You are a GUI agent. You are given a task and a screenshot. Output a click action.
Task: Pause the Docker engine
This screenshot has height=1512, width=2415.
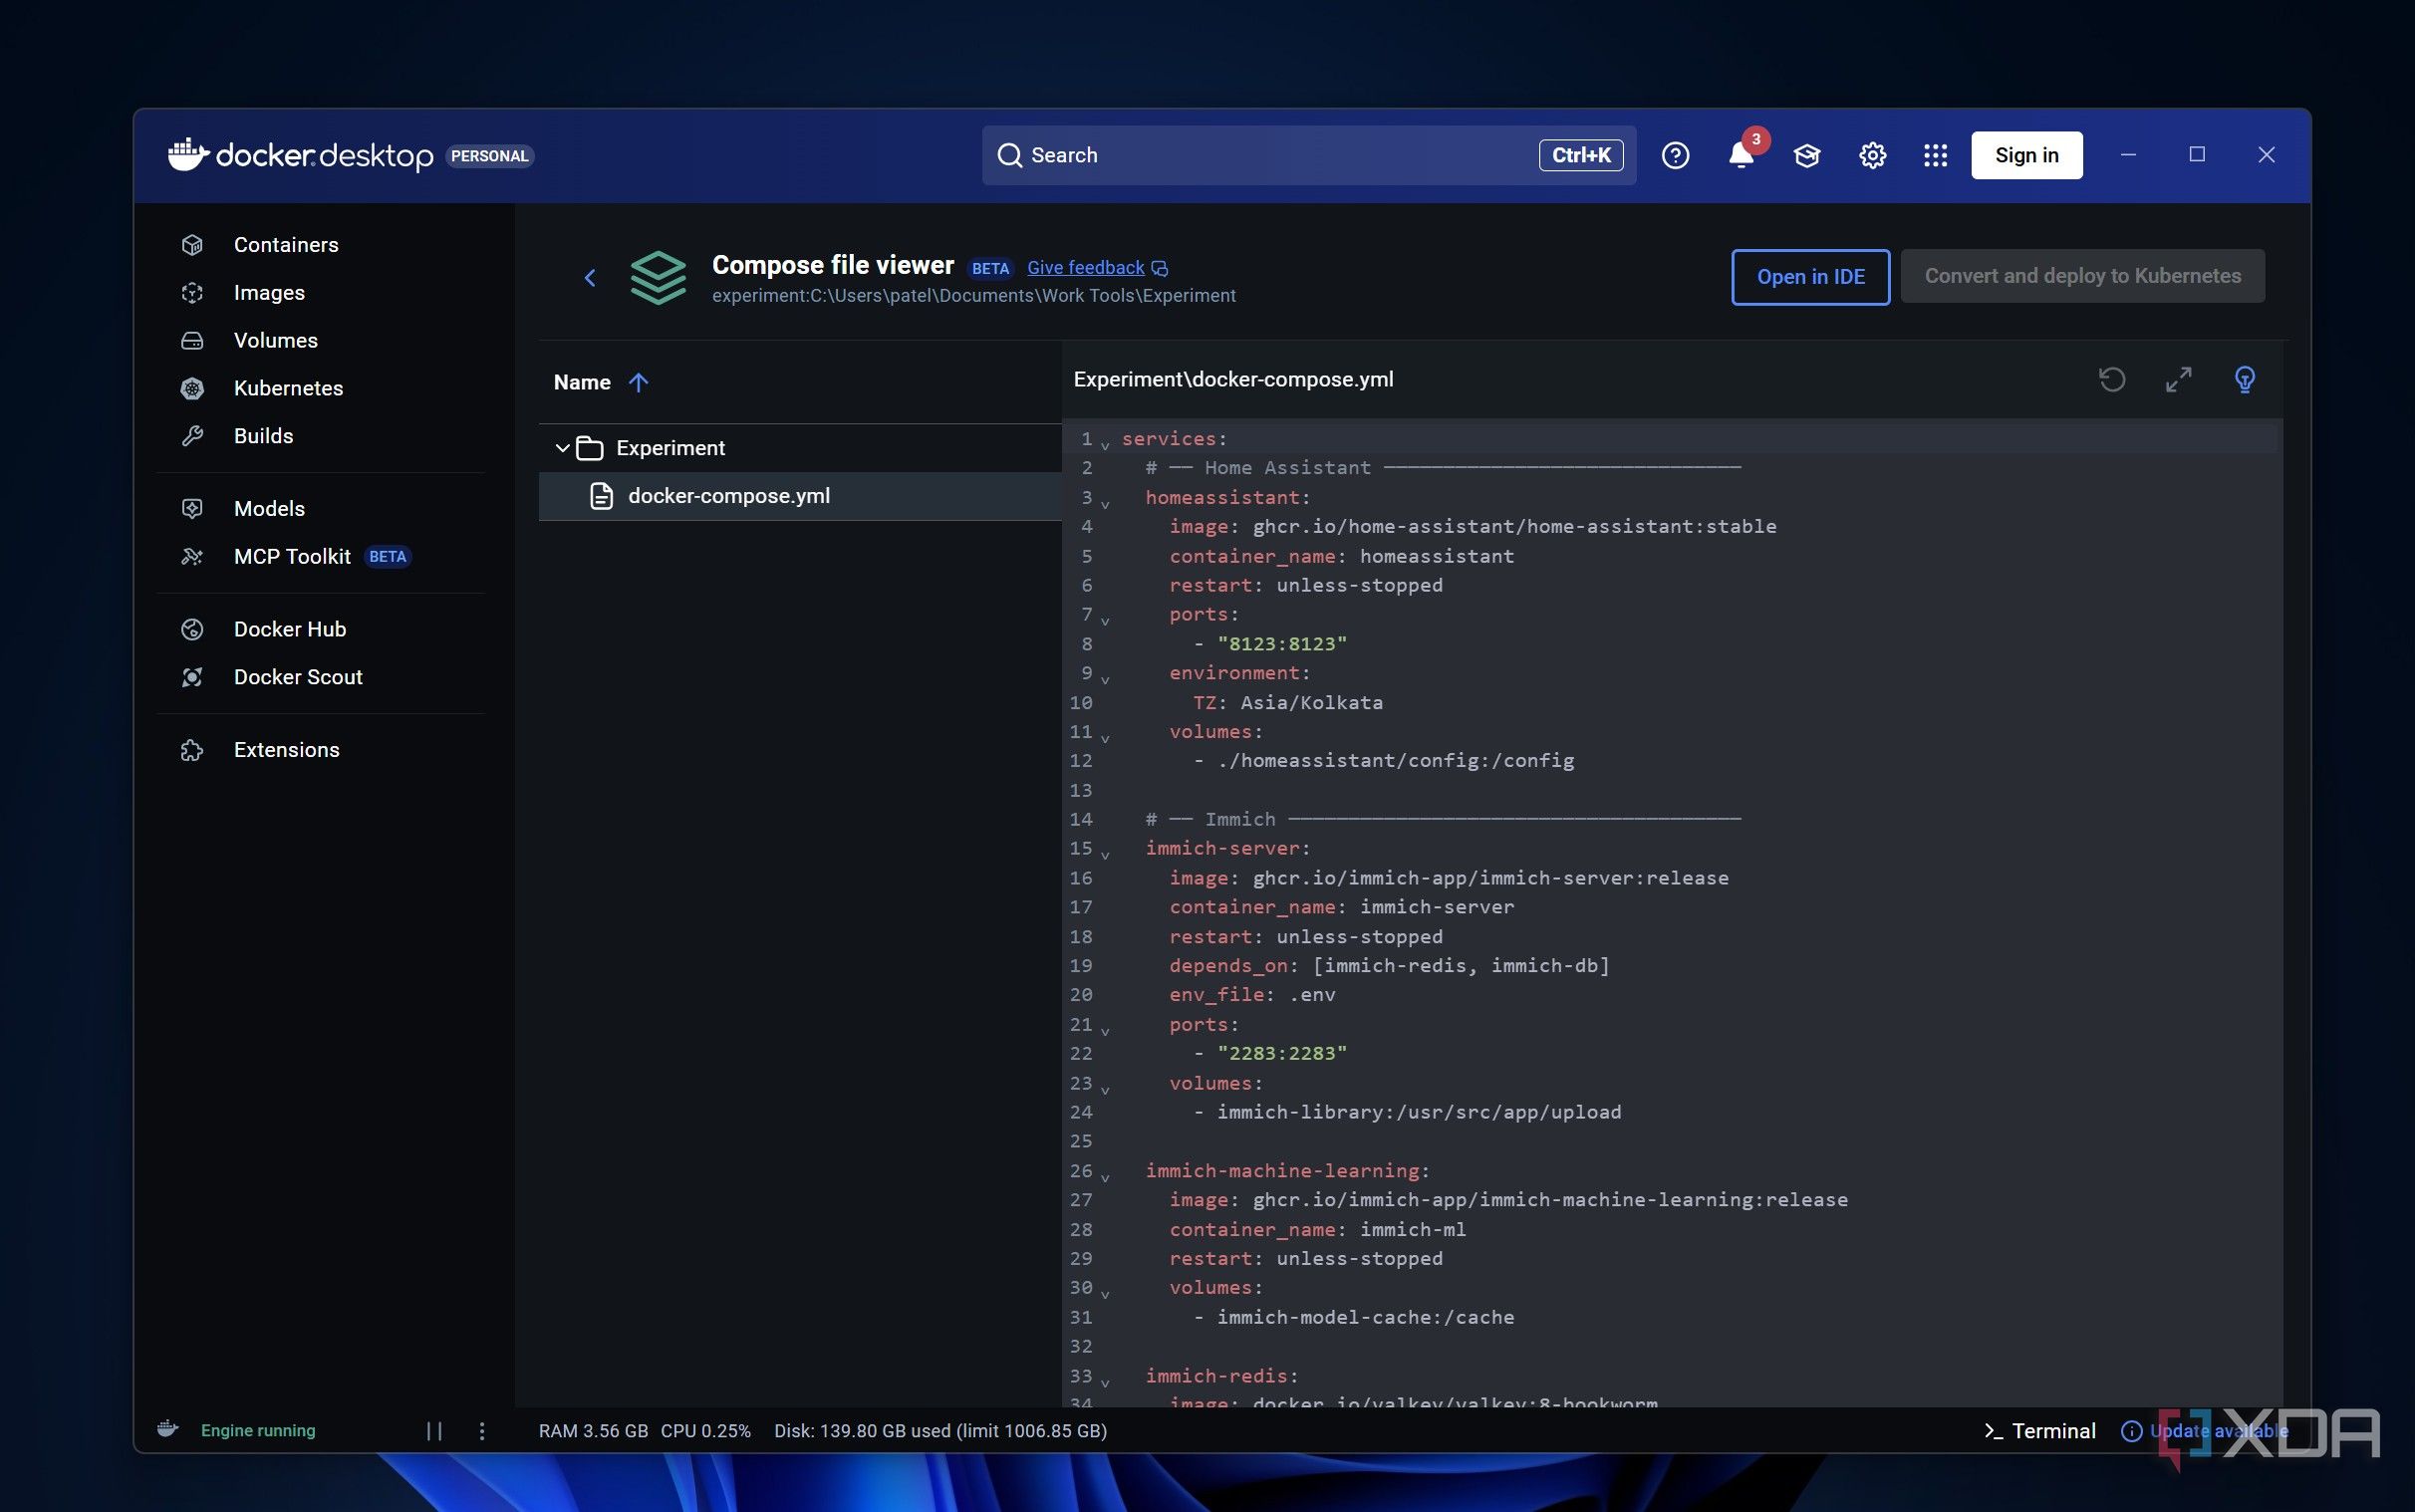pyautogui.click(x=434, y=1431)
